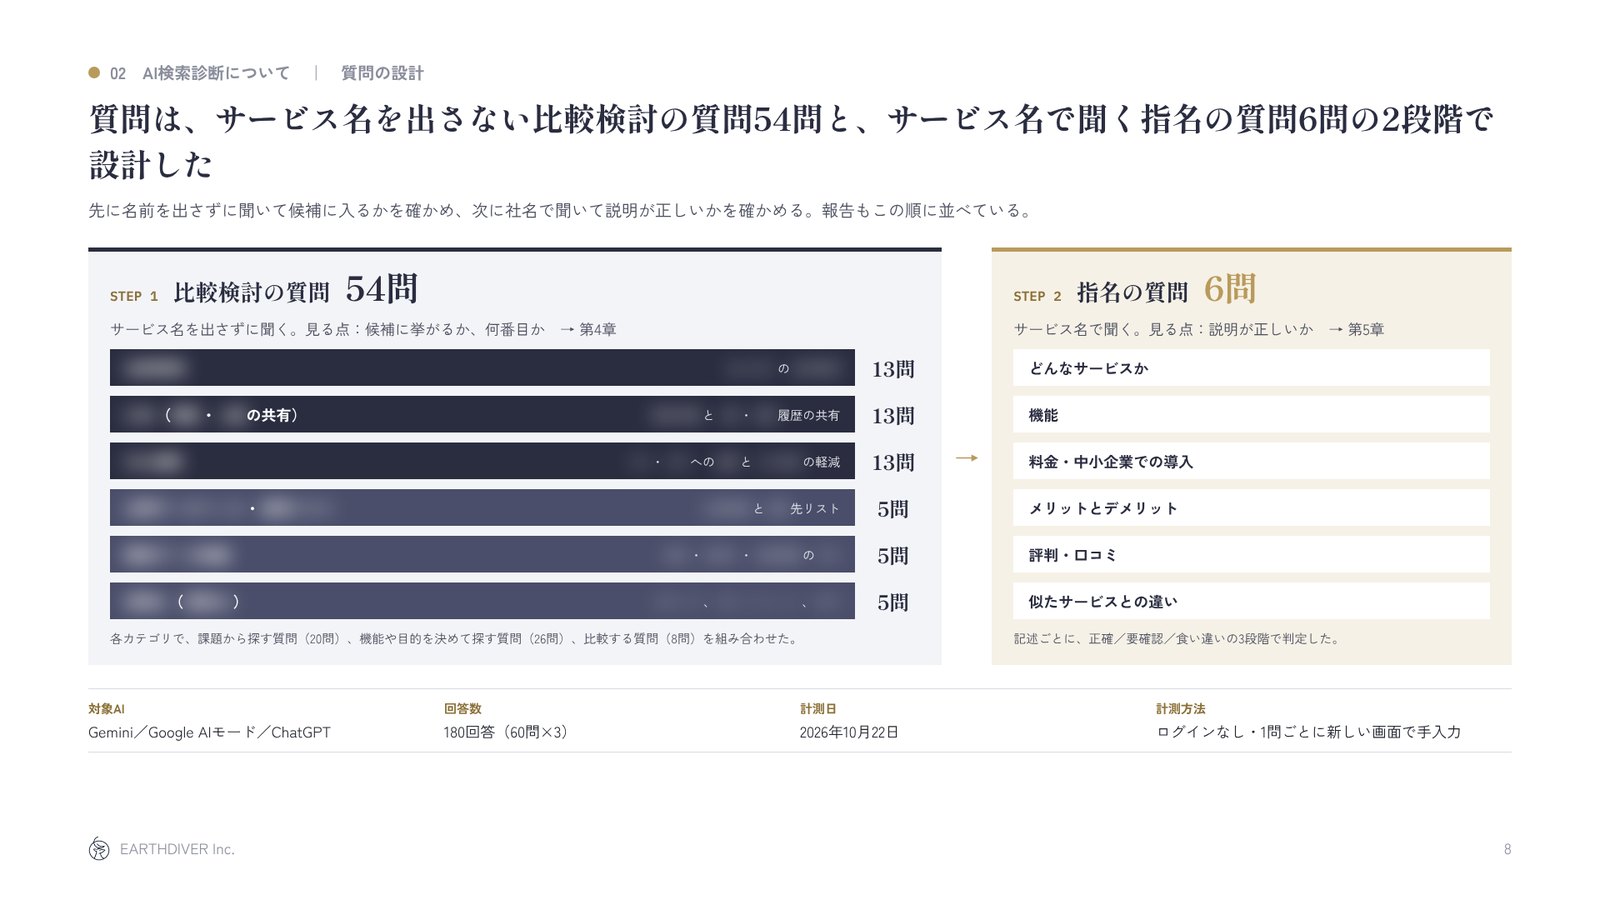1600x900 pixels.
Task: Click the '対象AI' label
Action: 106,708
